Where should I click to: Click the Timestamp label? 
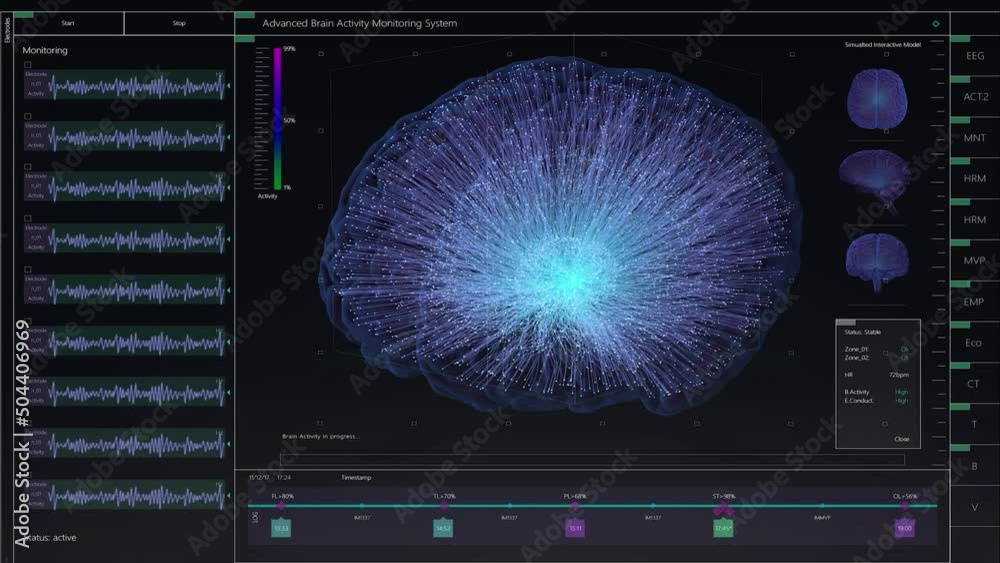[356, 478]
